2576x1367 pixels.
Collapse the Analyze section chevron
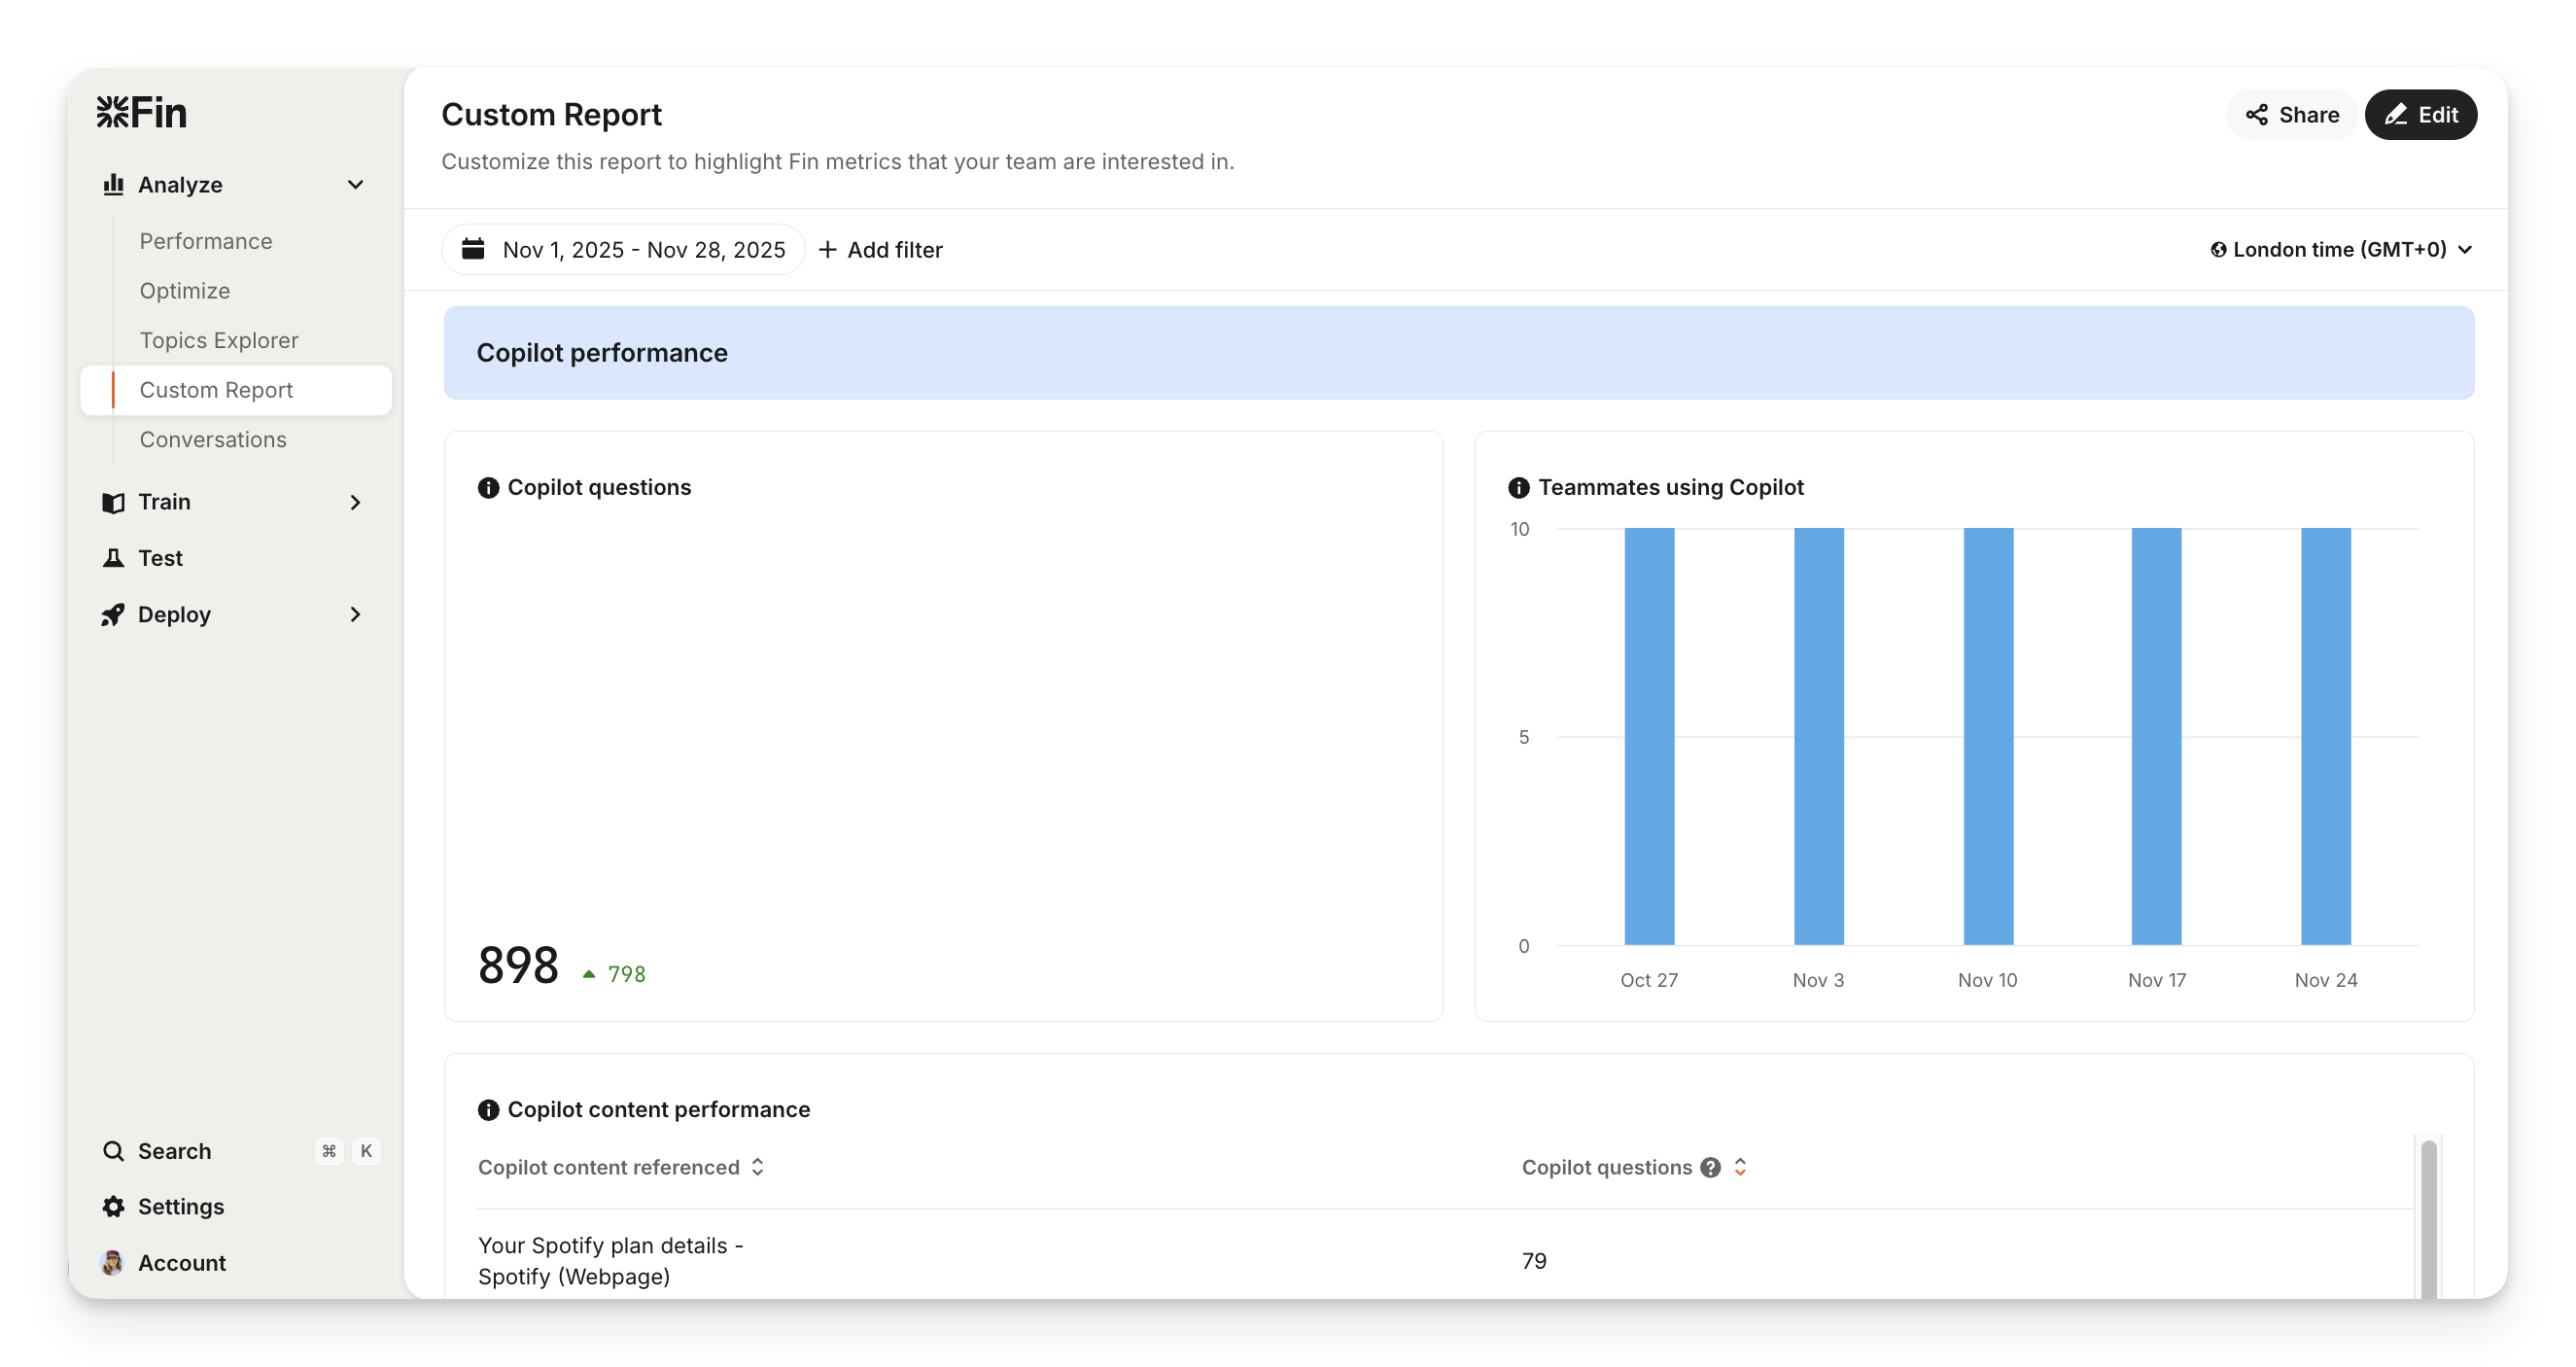click(x=355, y=185)
